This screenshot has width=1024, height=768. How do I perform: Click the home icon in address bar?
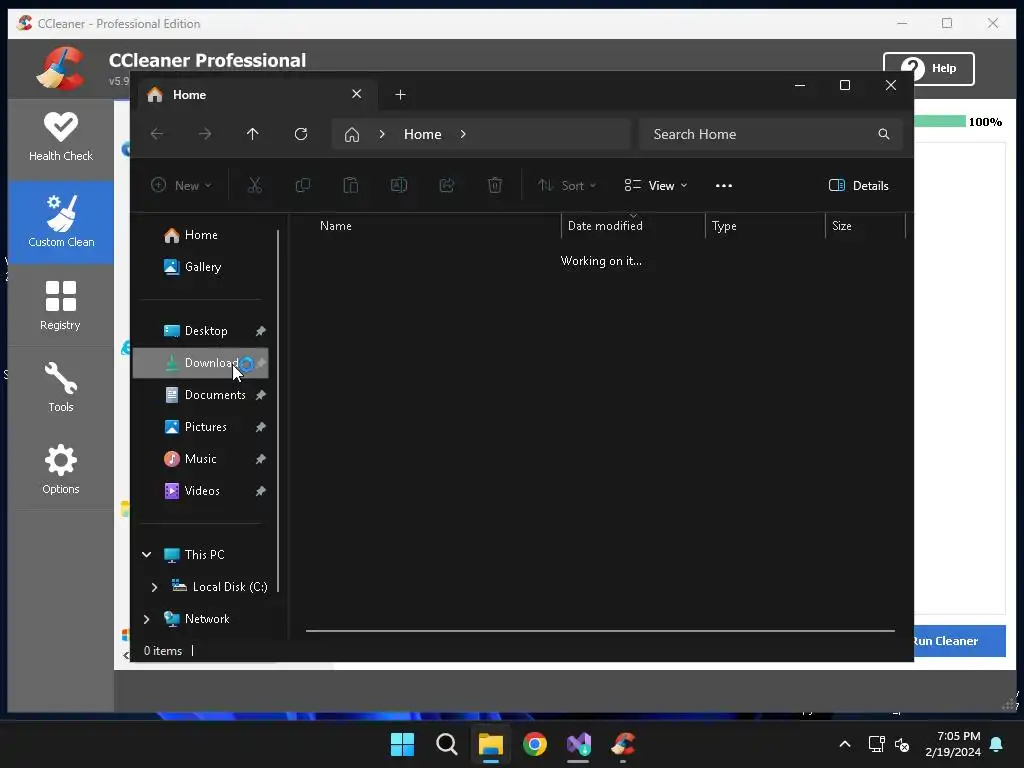[351, 135]
